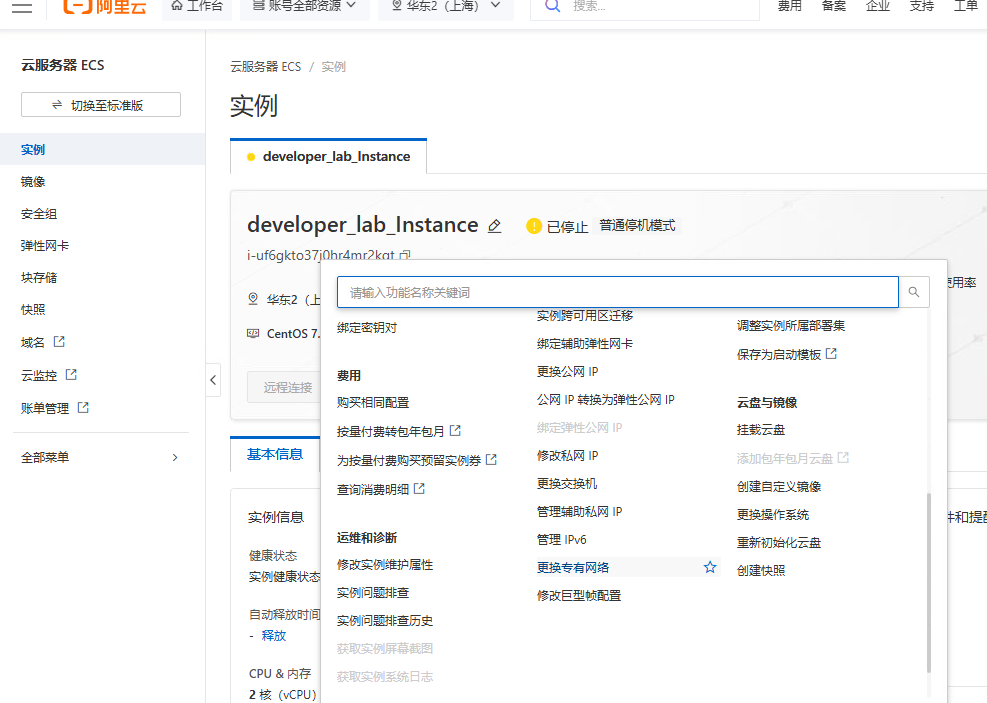Click the external icon next to 为按量付费购买预留实例券

[491, 459]
